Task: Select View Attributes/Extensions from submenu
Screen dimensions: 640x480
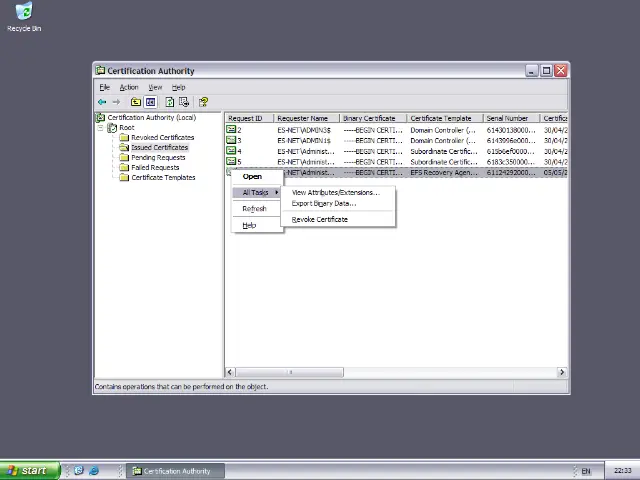Action: (x=338, y=193)
